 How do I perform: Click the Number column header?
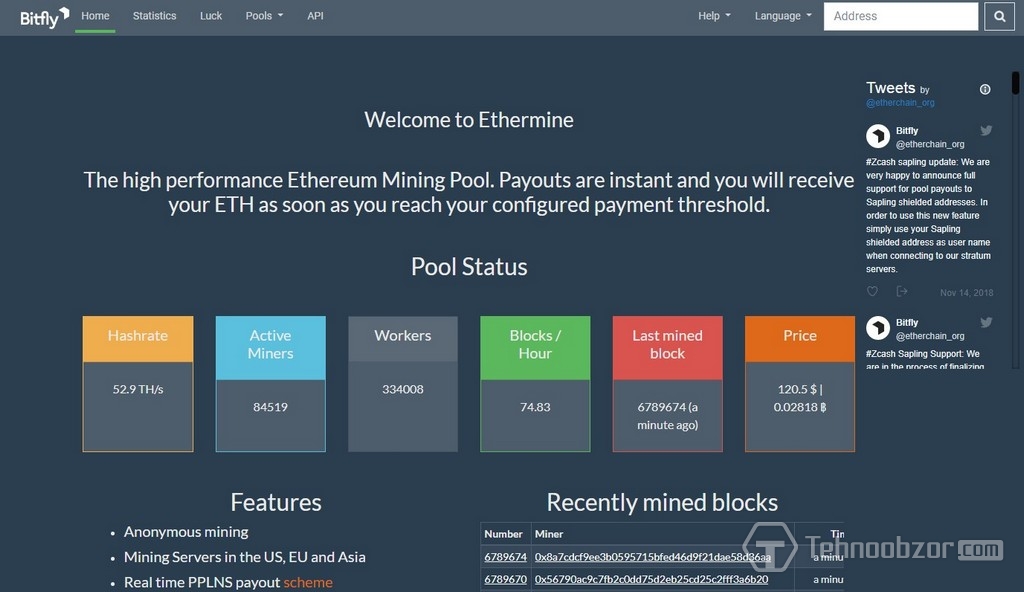pos(504,534)
